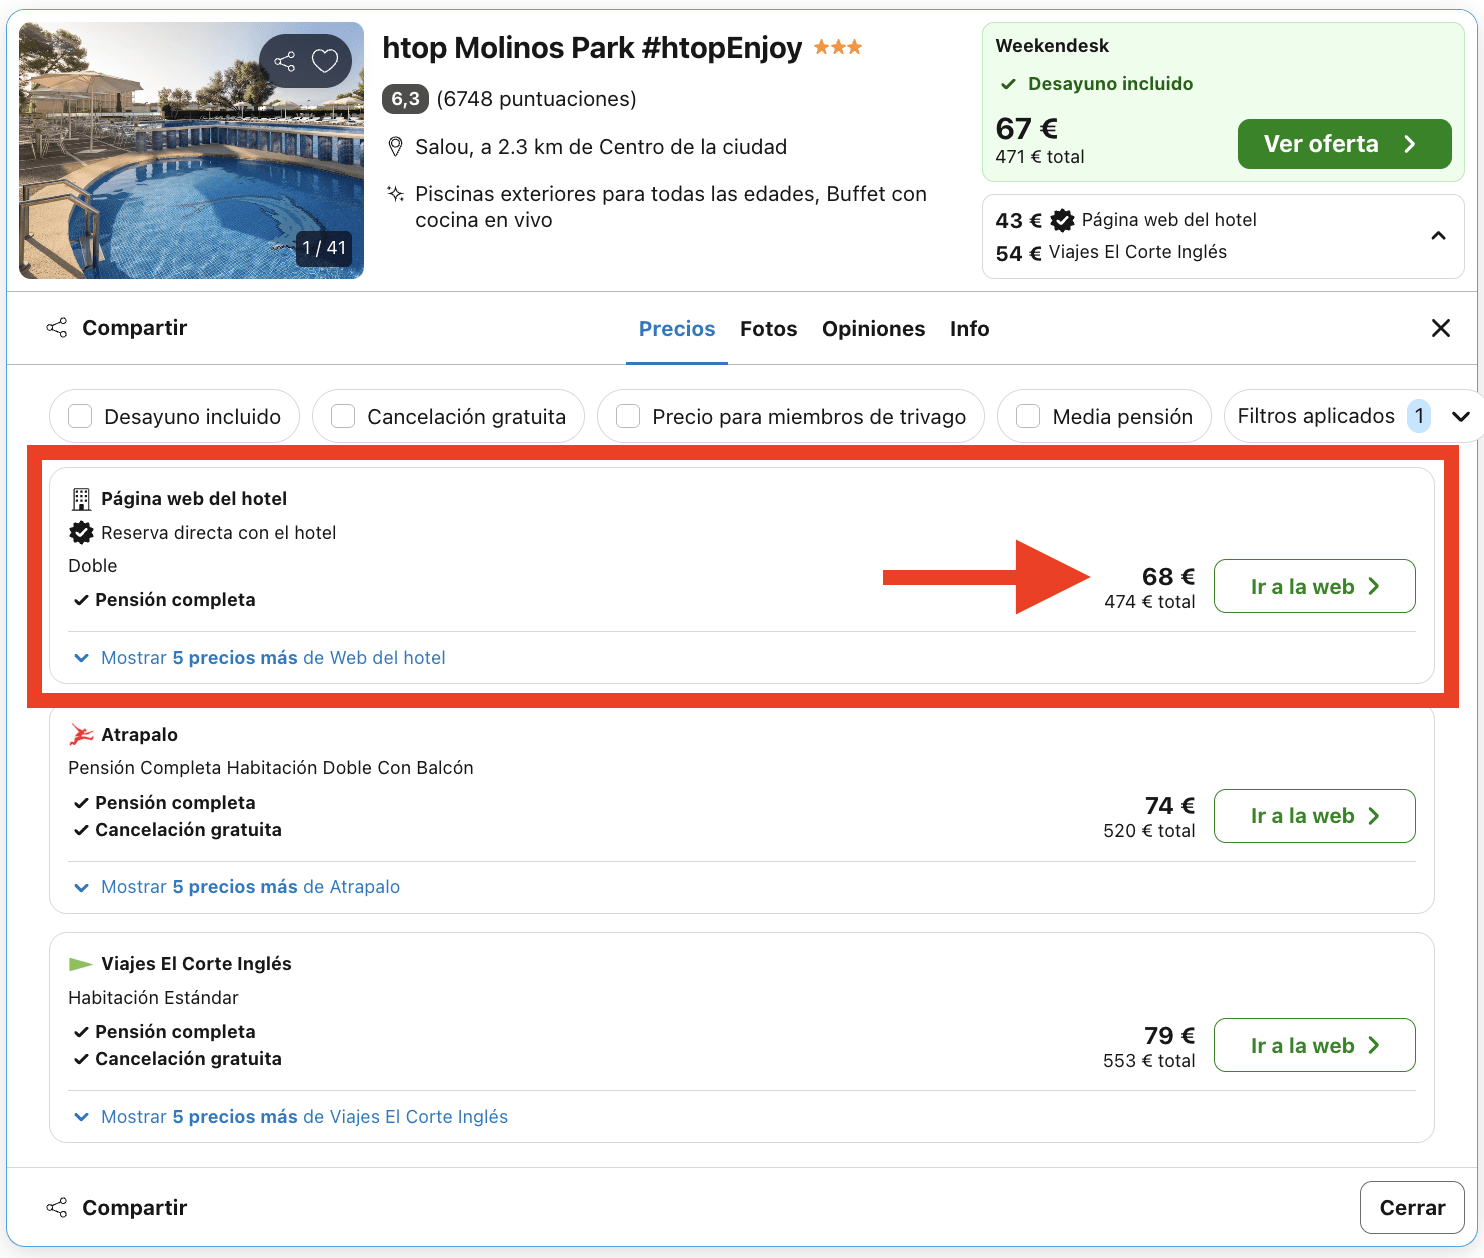
Task: Click Ir a la web for Atrapalo
Action: [1314, 815]
